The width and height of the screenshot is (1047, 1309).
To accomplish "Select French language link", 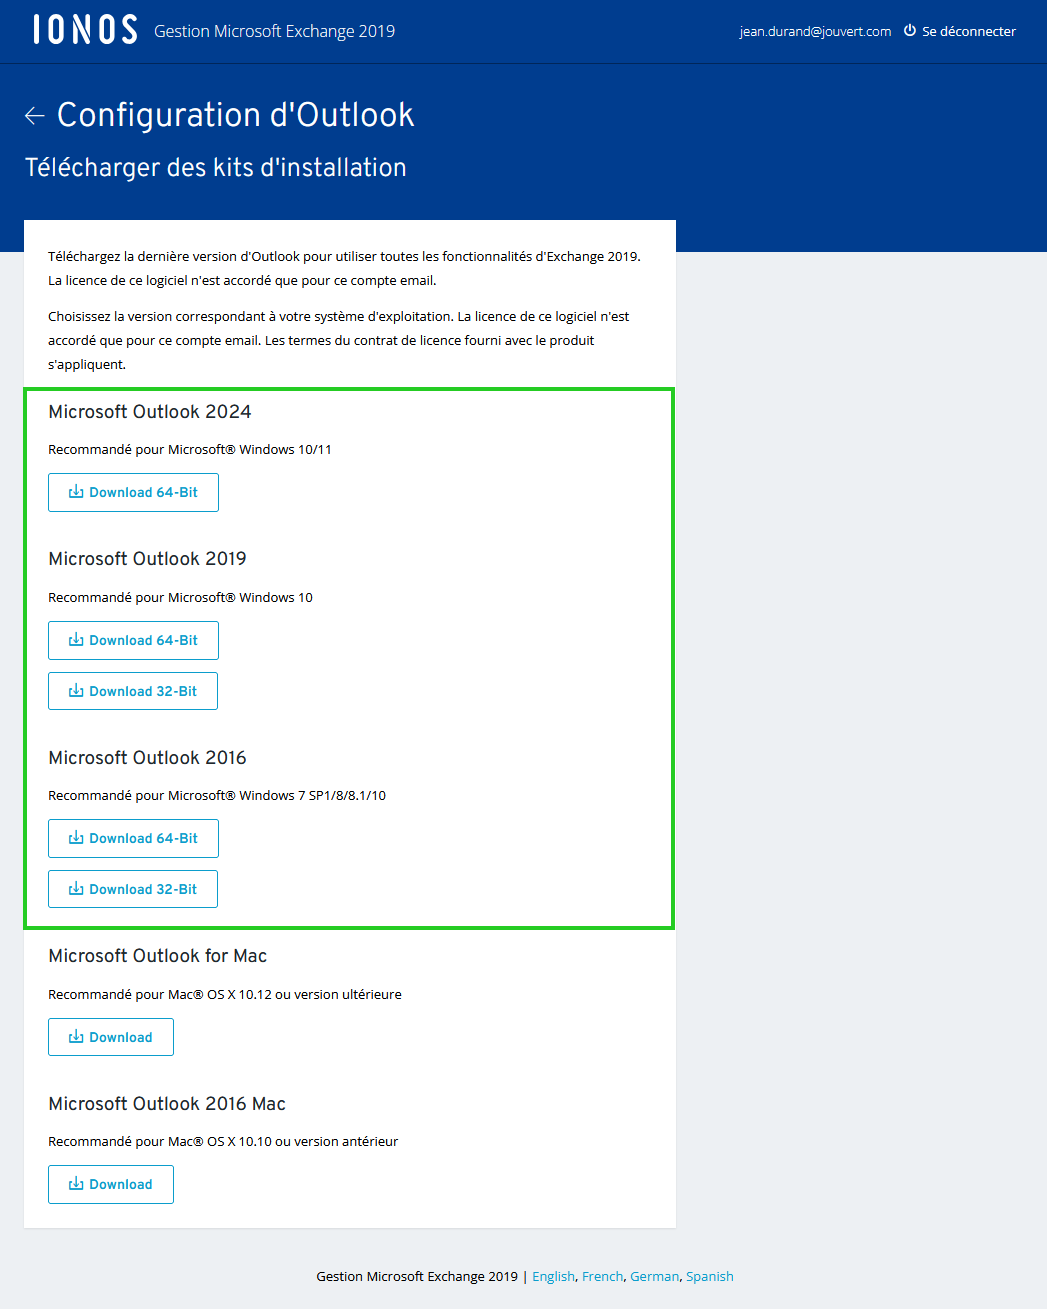I will [602, 1276].
